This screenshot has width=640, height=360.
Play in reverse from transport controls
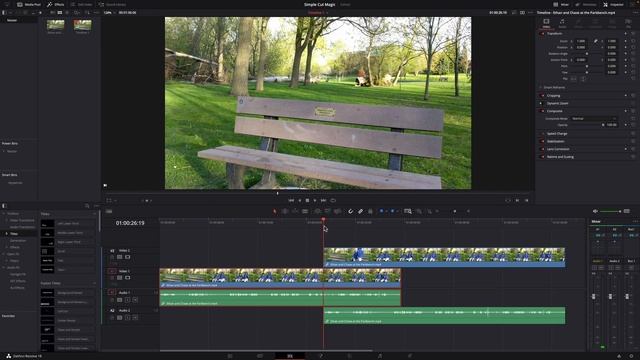click(x=300, y=200)
